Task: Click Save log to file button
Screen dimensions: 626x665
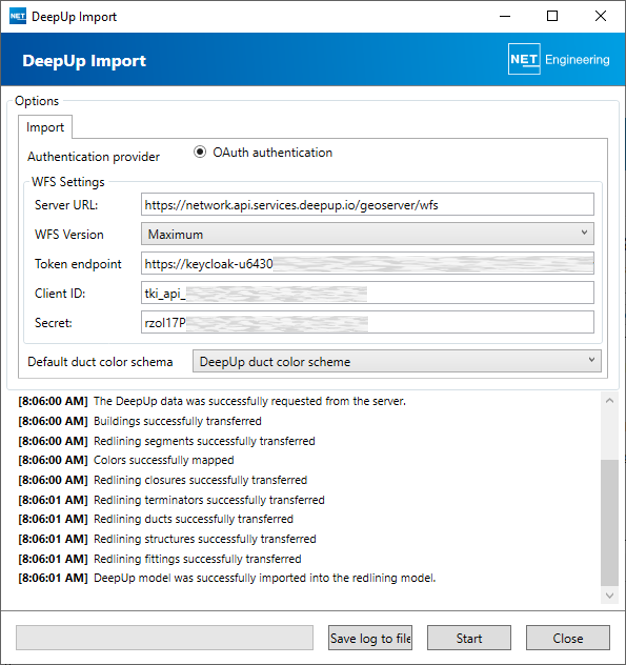Action: click(x=370, y=638)
